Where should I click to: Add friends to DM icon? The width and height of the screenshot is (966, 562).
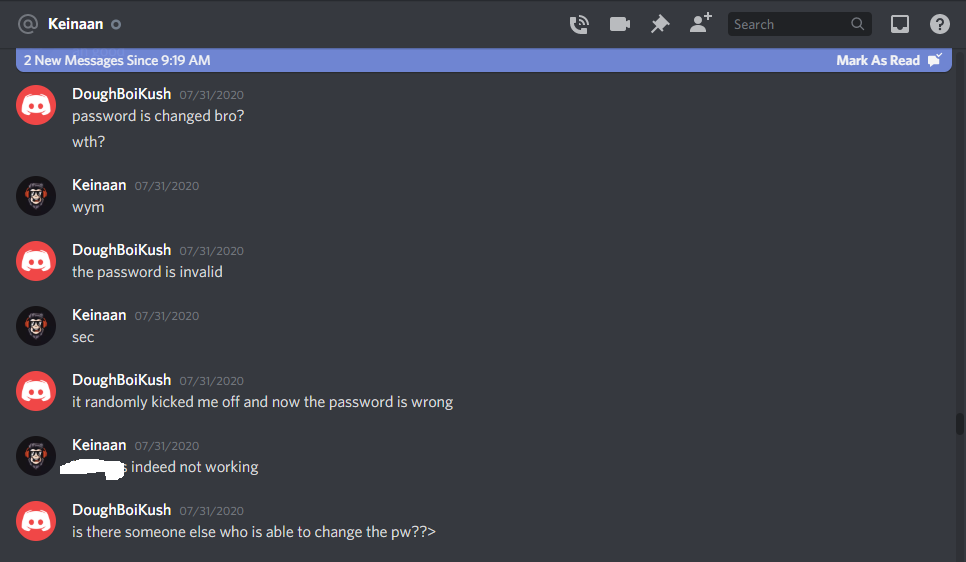(x=700, y=23)
